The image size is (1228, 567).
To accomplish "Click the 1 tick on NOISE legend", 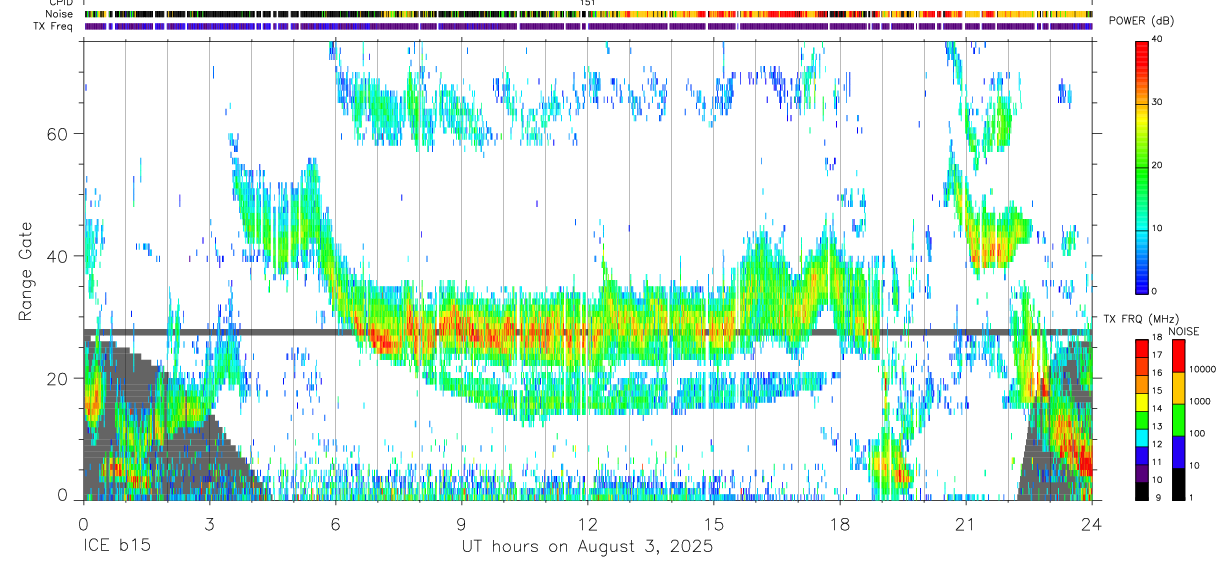I will tap(1192, 497).
